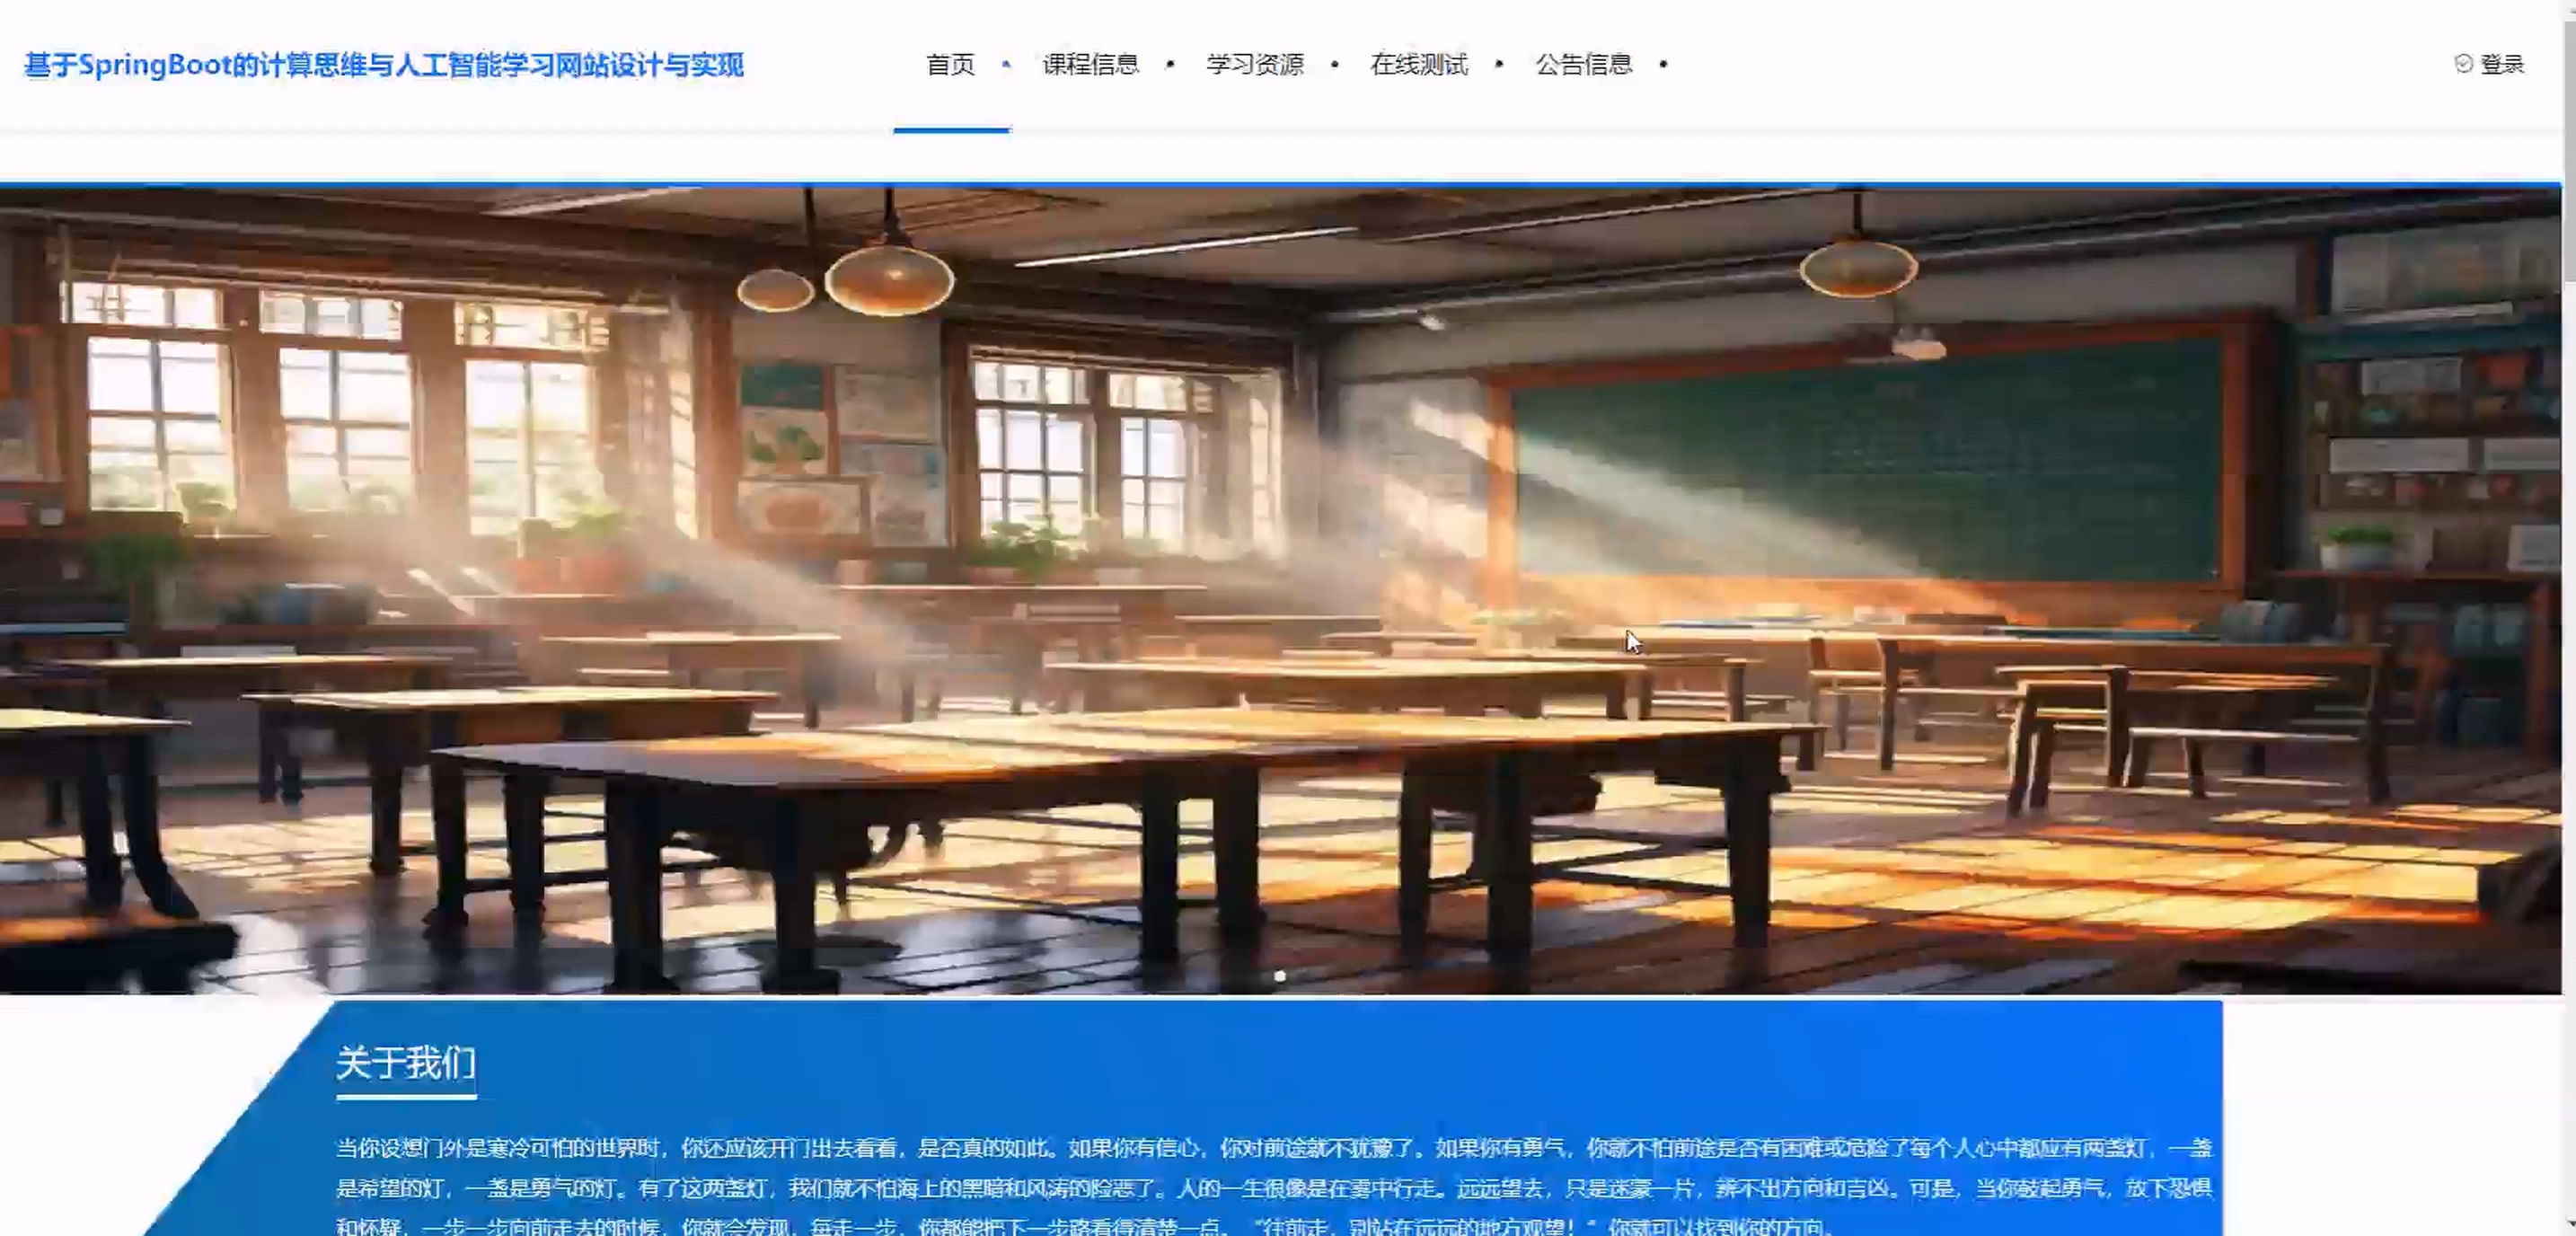
Task: Click the dot icon after 课程信息
Action: [1170, 64]
